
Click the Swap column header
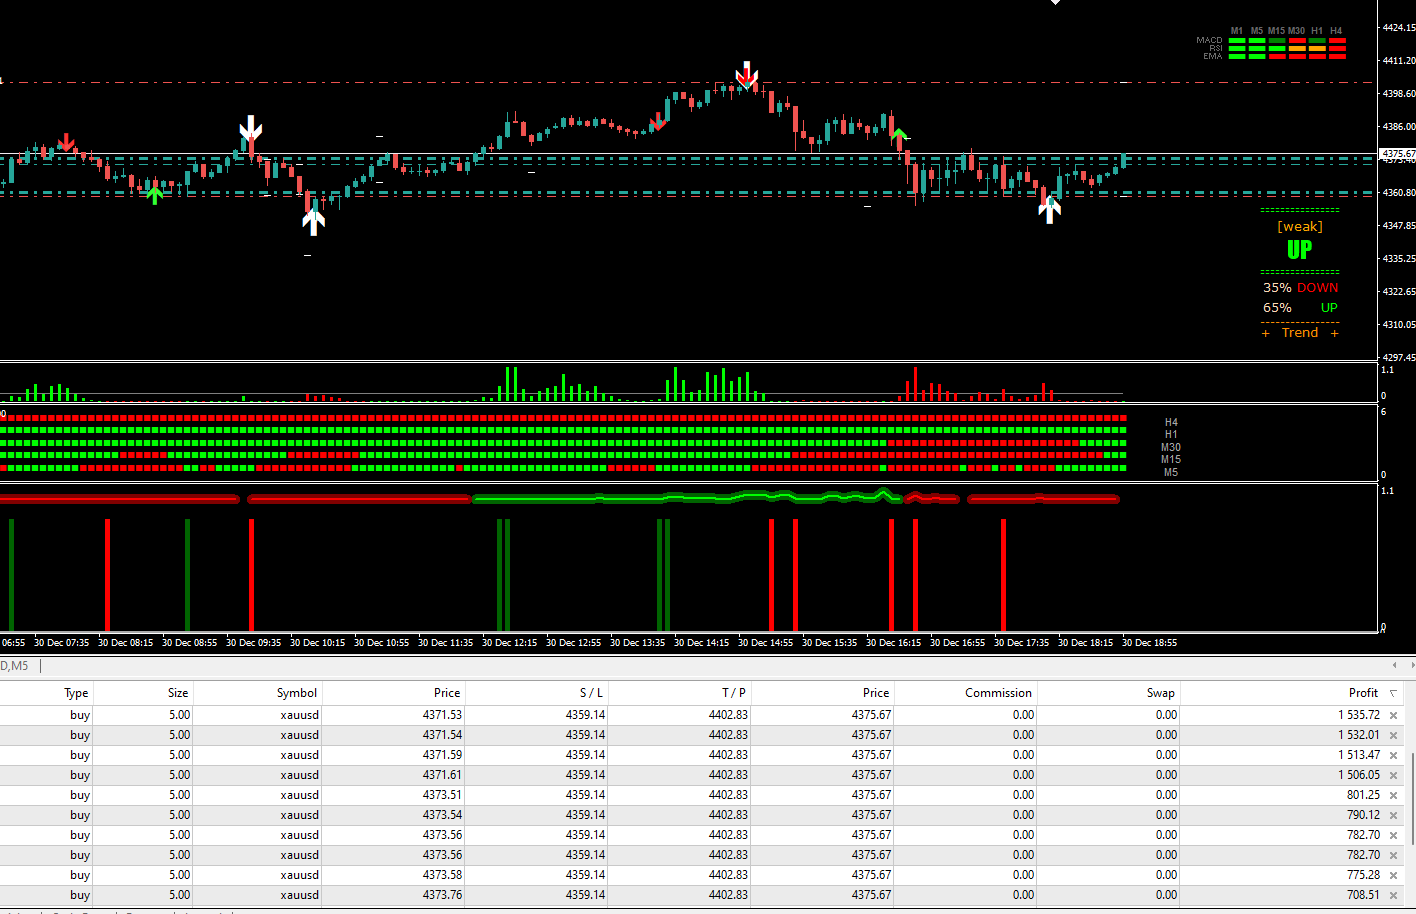(1160, 693)
